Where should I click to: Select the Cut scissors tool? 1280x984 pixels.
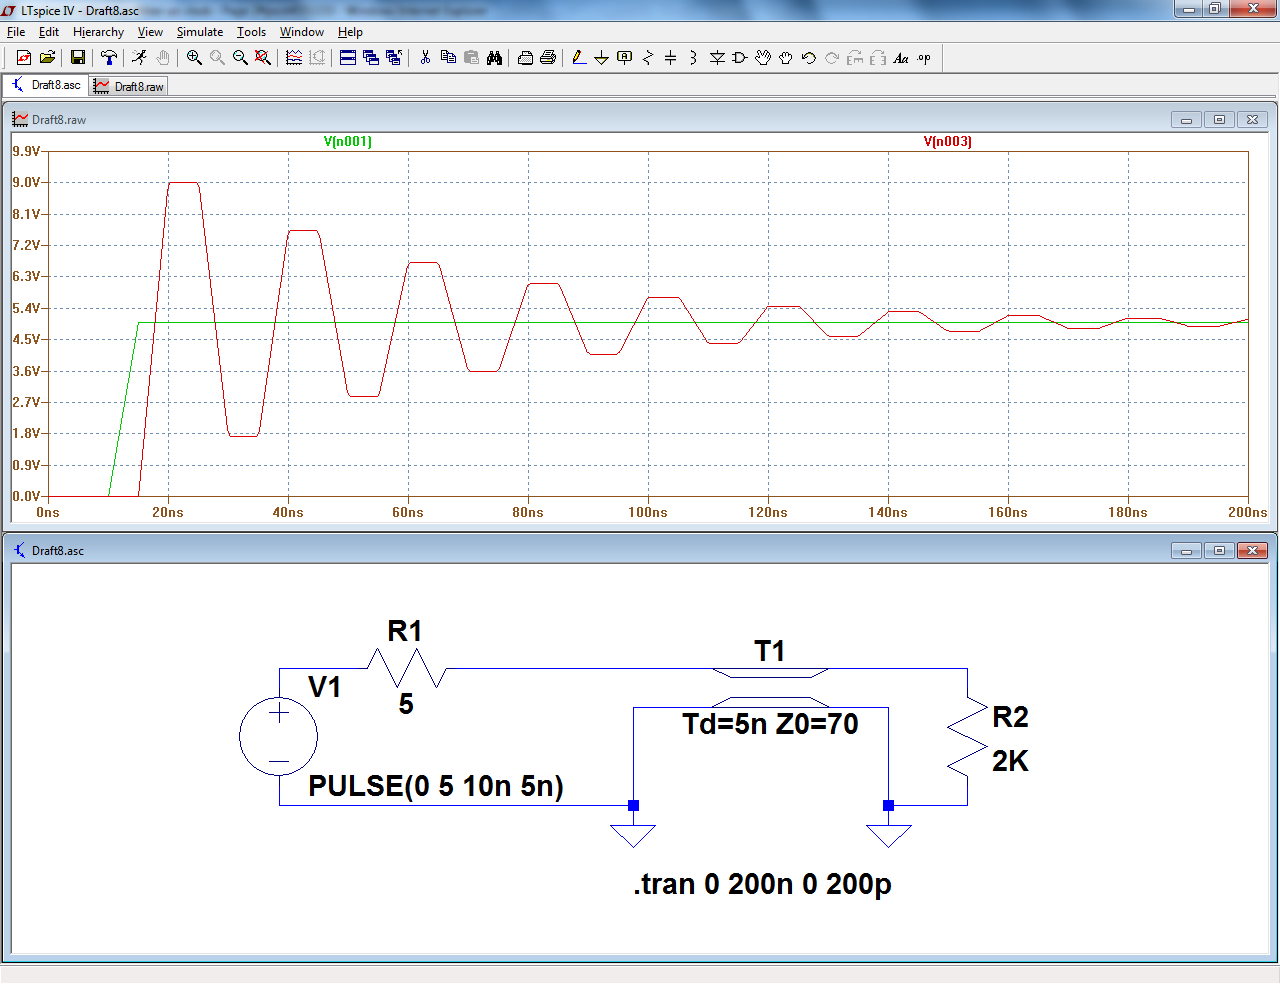tap(425, 58)
